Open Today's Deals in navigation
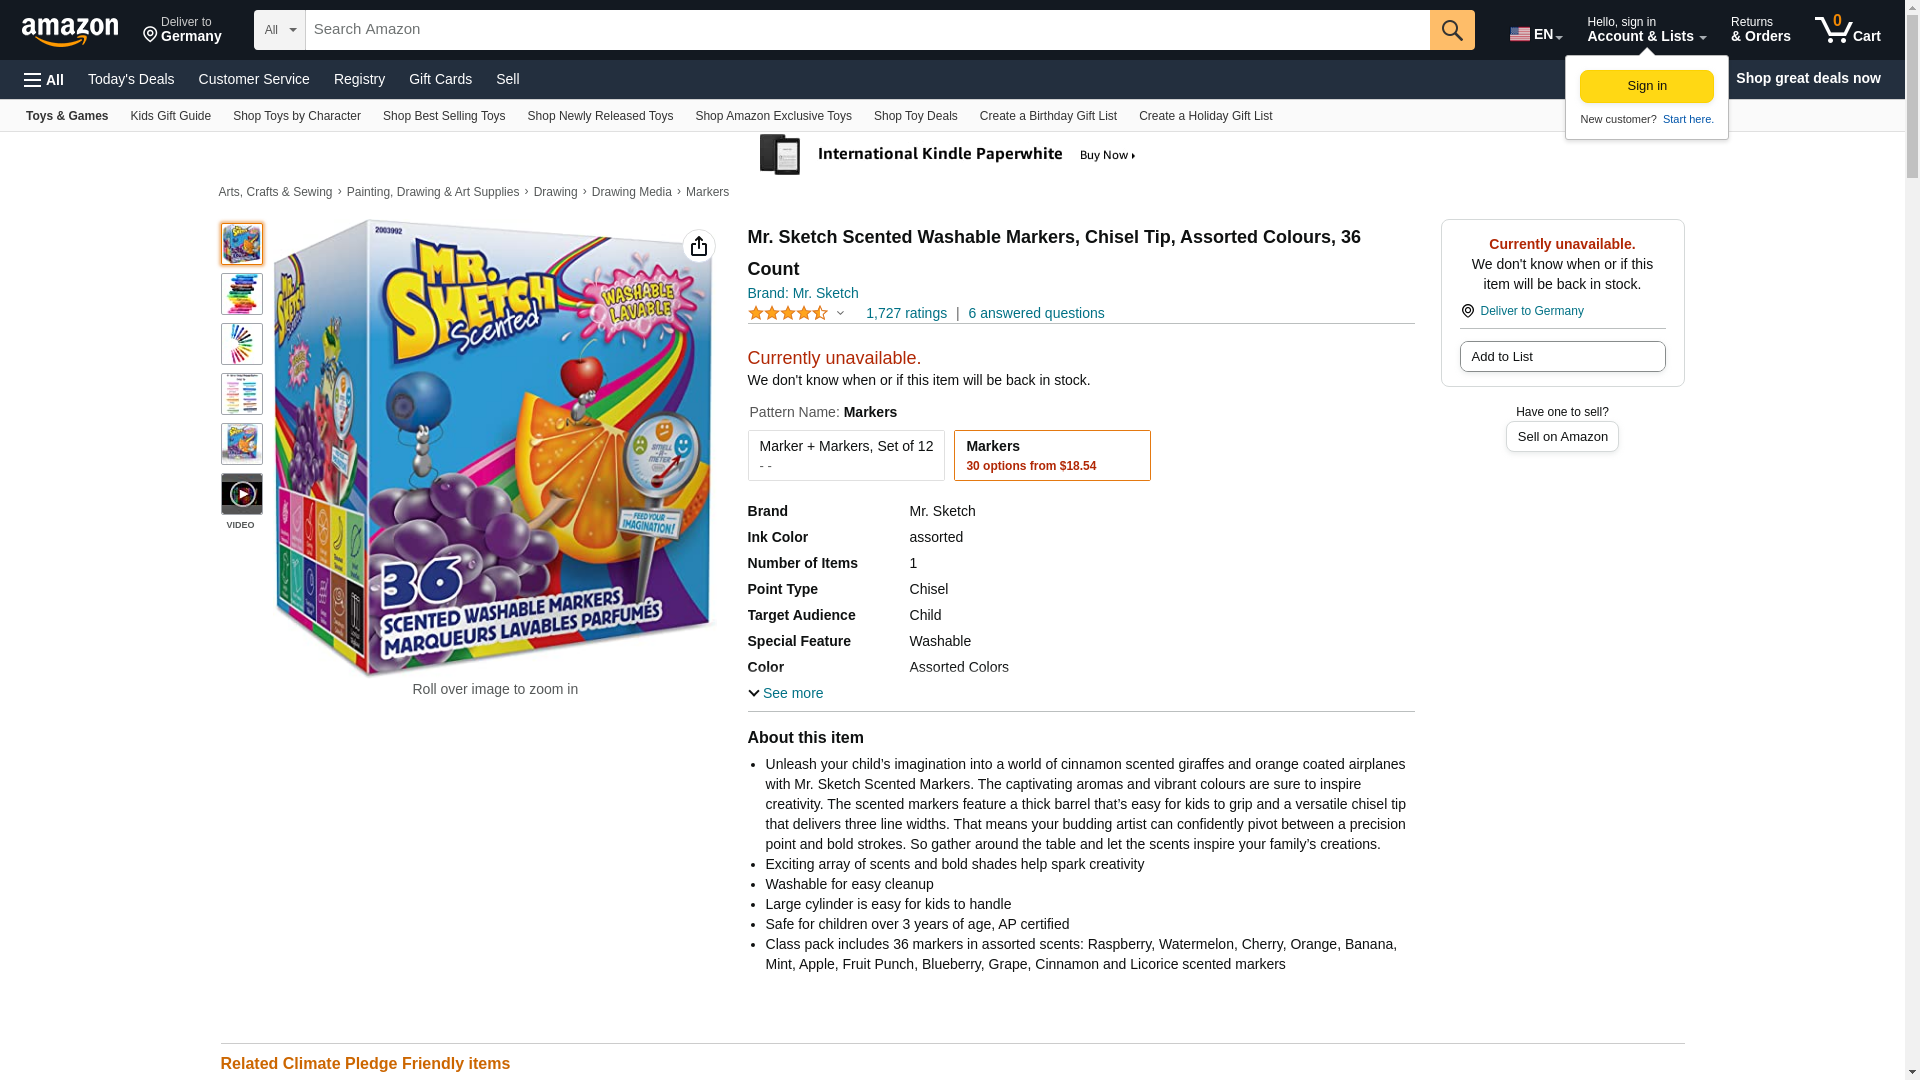Image resolution: width=1920 pixels, height=1080 pixels. 131,79
